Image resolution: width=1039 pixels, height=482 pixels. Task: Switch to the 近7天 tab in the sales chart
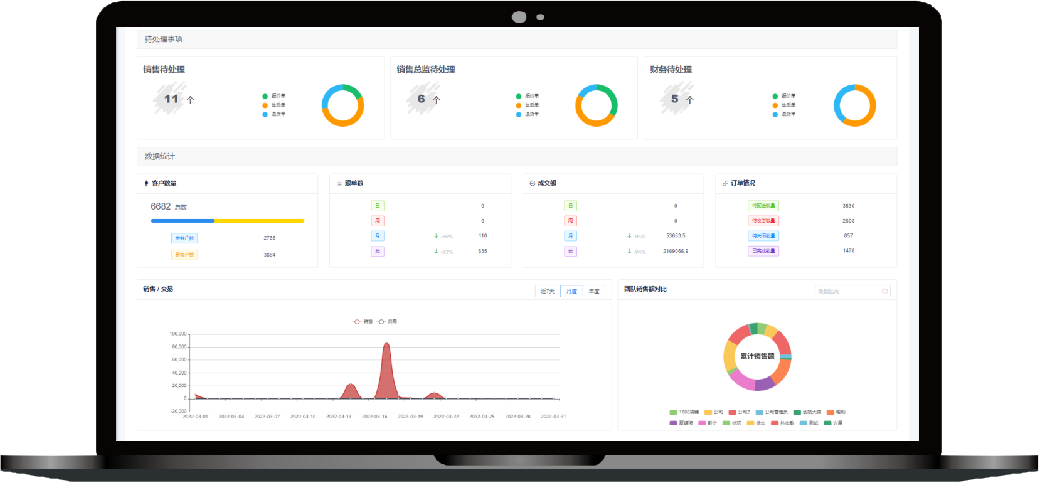(547, 291)
